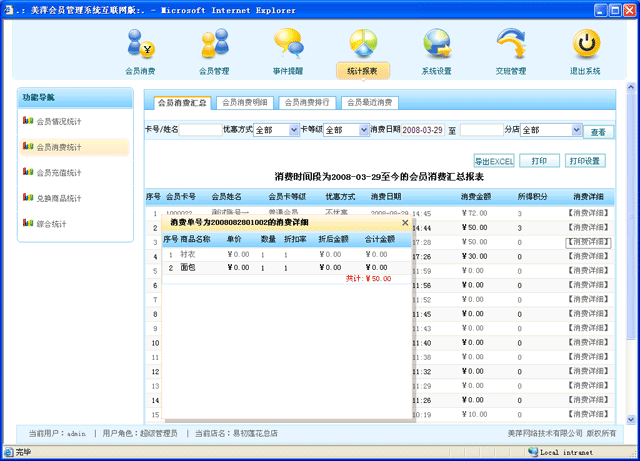Image resolution: width=640 pixels, height=461 pixels.
Task: Click the 卡号/姓名 input field
Action: click(x=200, y=130)
